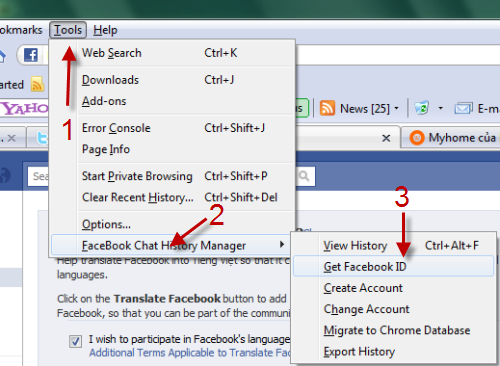Open the Bookmarks menu

point(21,30)
